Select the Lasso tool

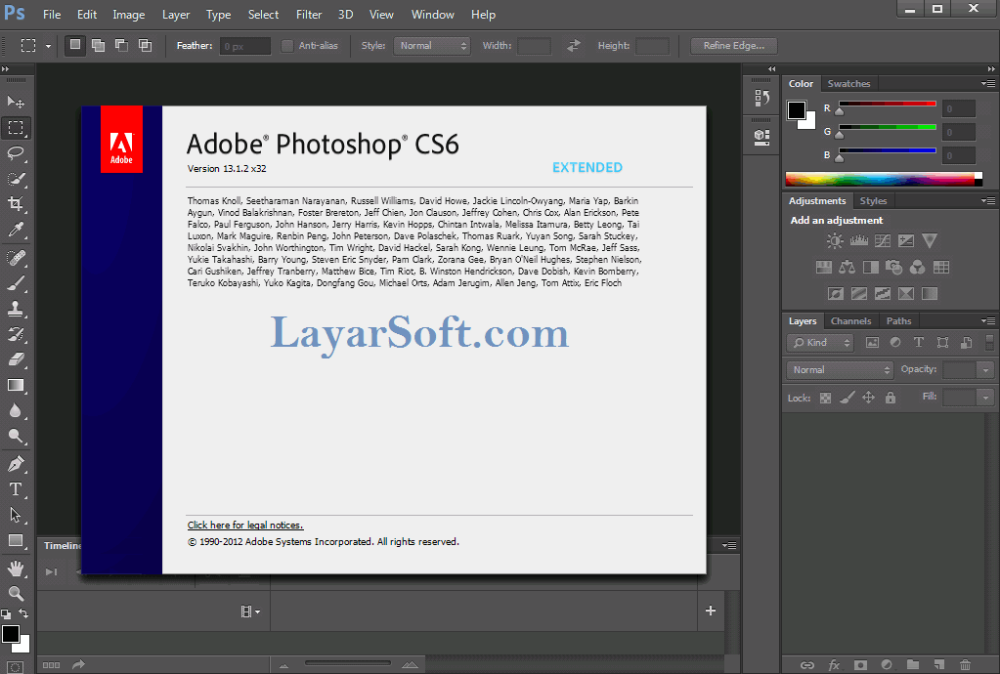[16, 153]
